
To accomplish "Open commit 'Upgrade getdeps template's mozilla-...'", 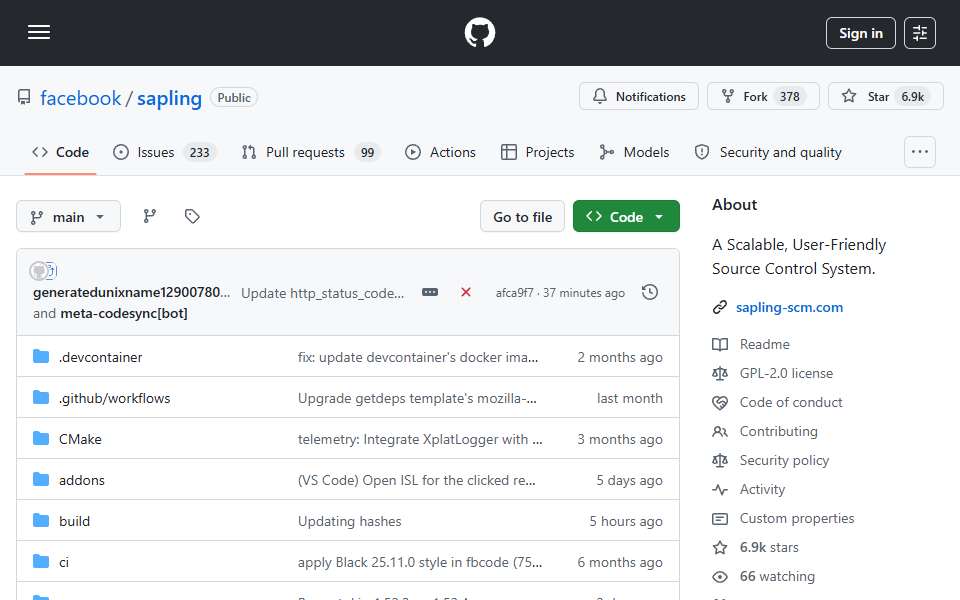I will [x=417, y=398].
